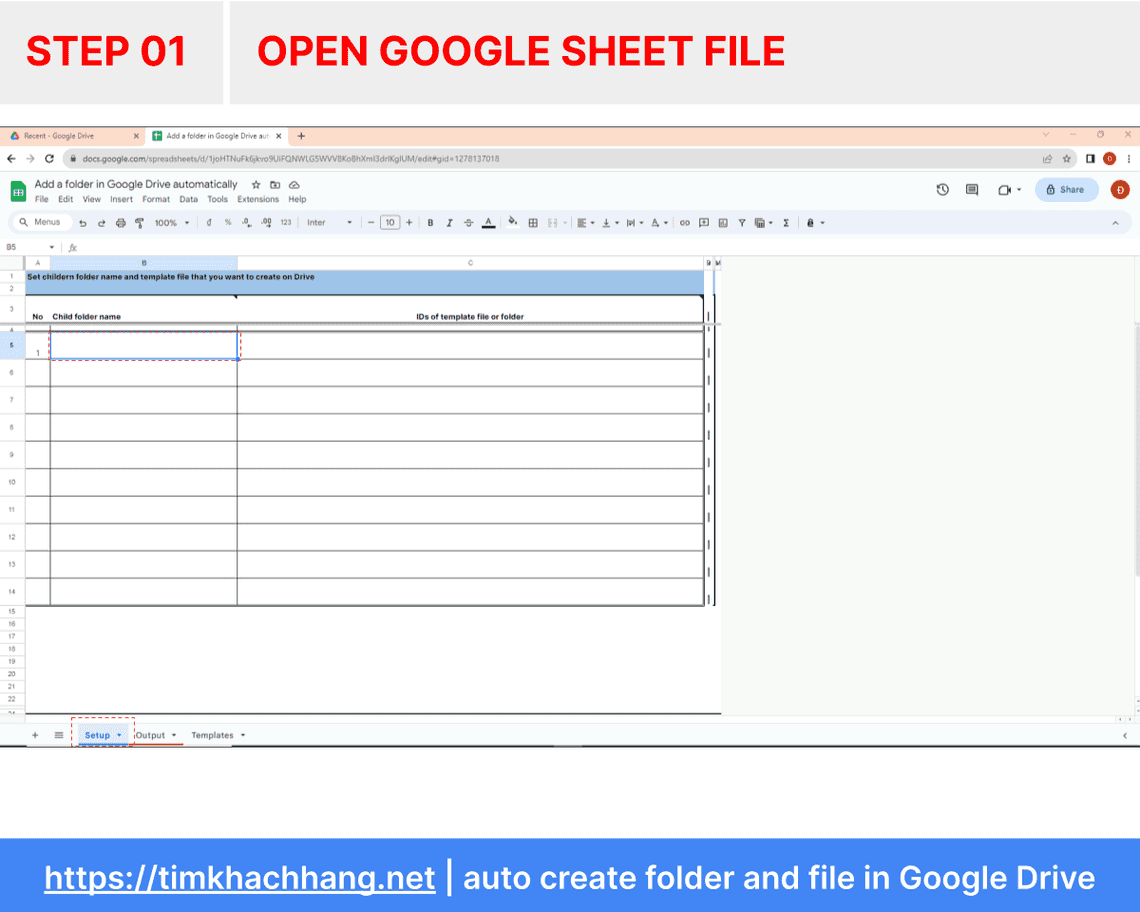Toggle strikethrough formatting
Viewport: 1140px width, 912px height.
469,222
